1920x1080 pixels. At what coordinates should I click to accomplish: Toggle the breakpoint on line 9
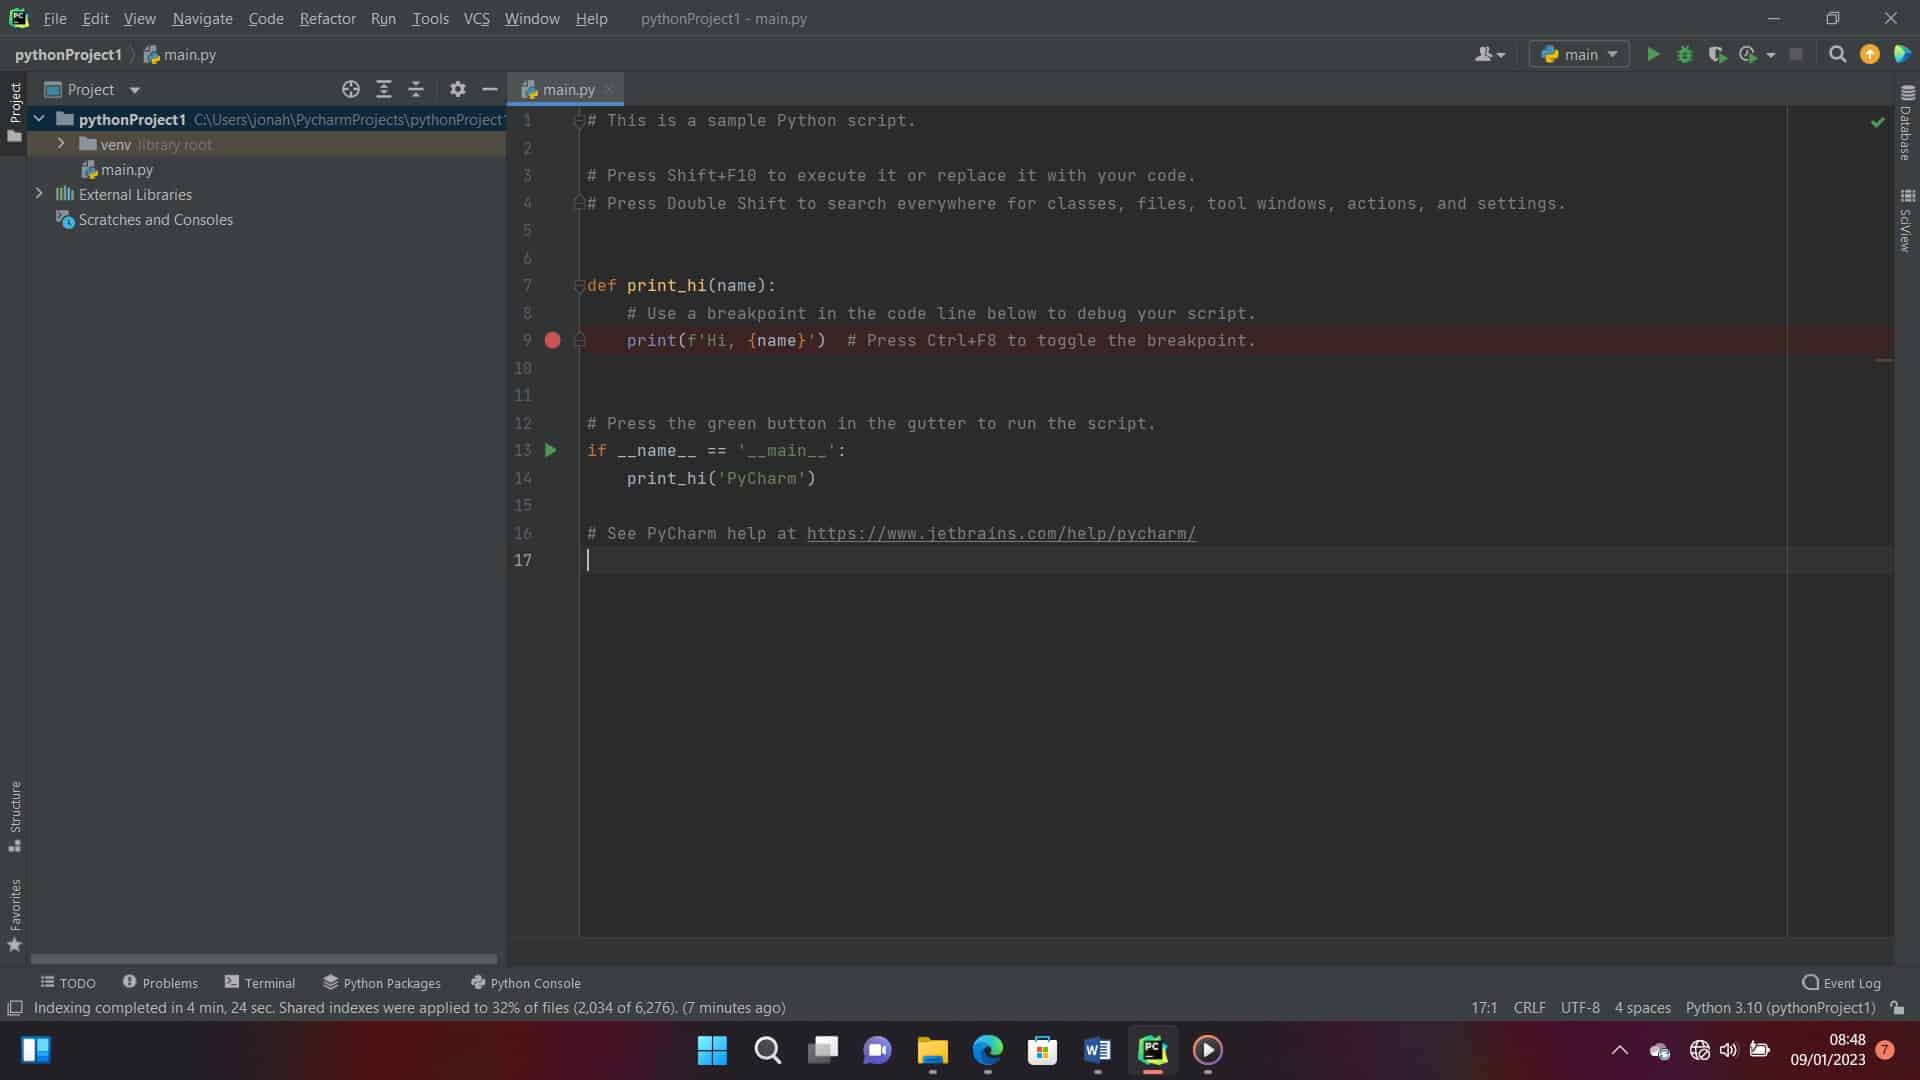coord(553,341)
